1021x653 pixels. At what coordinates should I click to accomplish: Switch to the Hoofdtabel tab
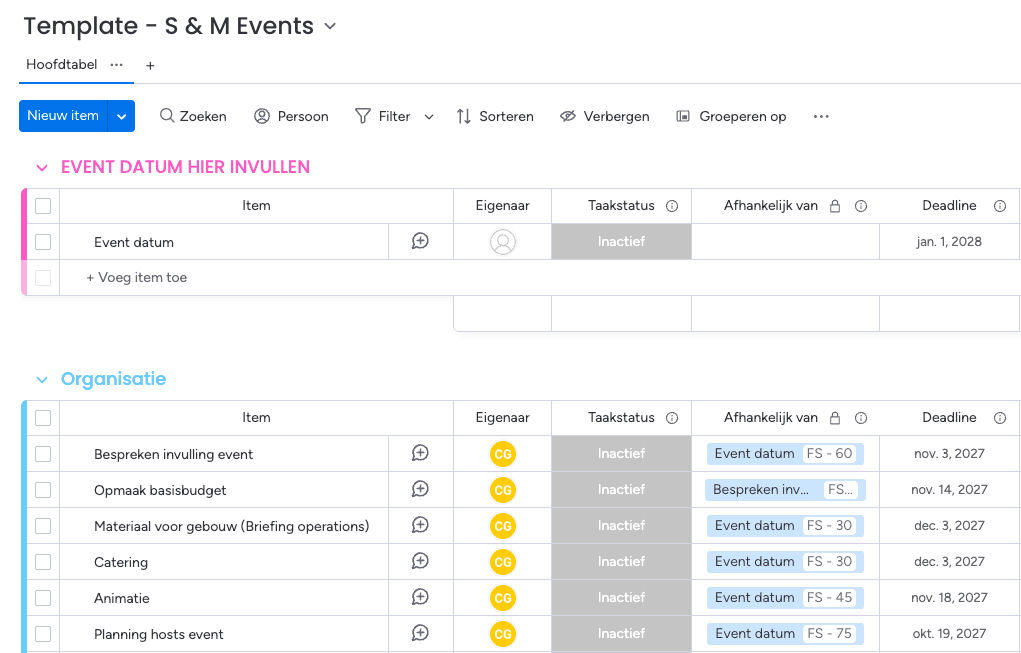(62, 65)
